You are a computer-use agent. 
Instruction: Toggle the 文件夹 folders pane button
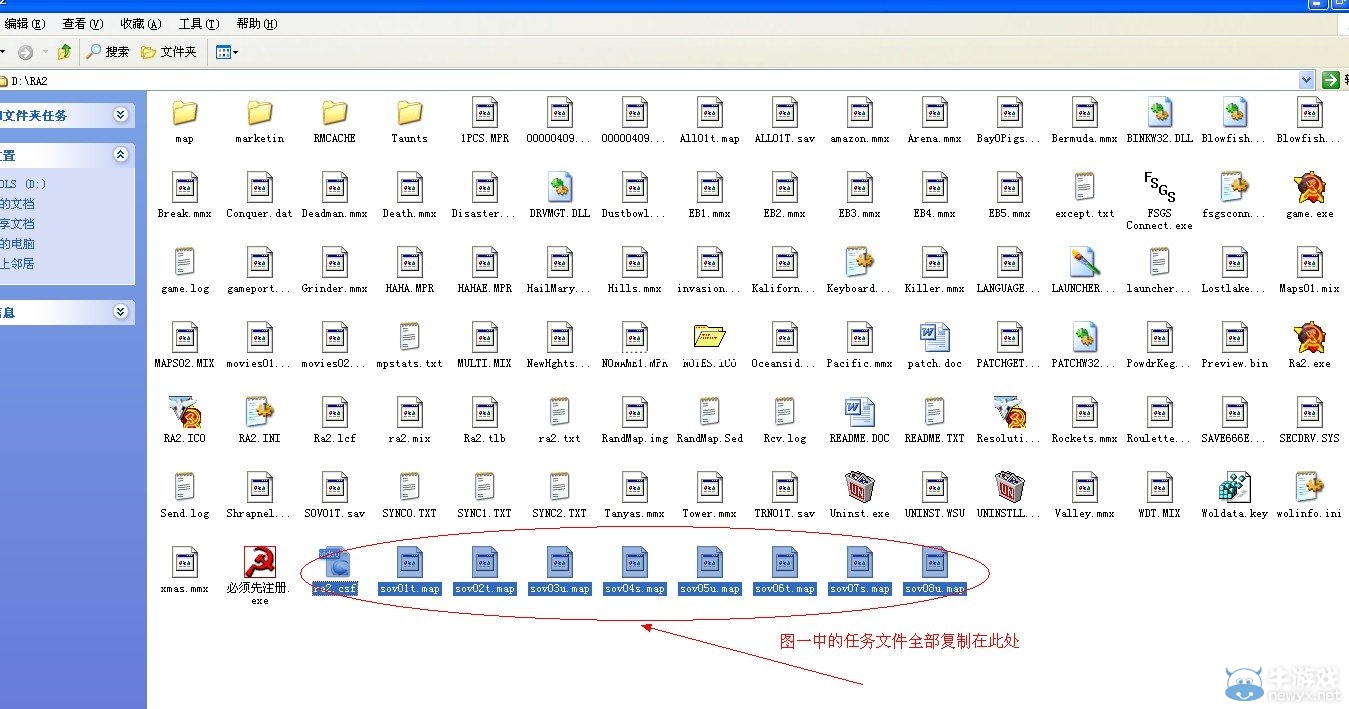click(169, 51)
